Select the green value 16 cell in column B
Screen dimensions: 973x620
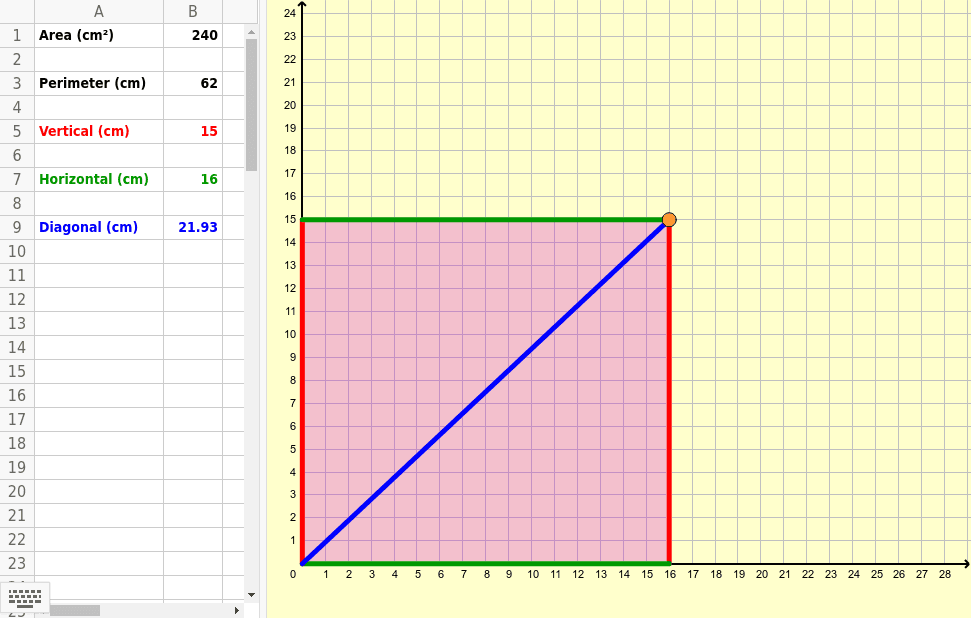click(x=193, y=179)
